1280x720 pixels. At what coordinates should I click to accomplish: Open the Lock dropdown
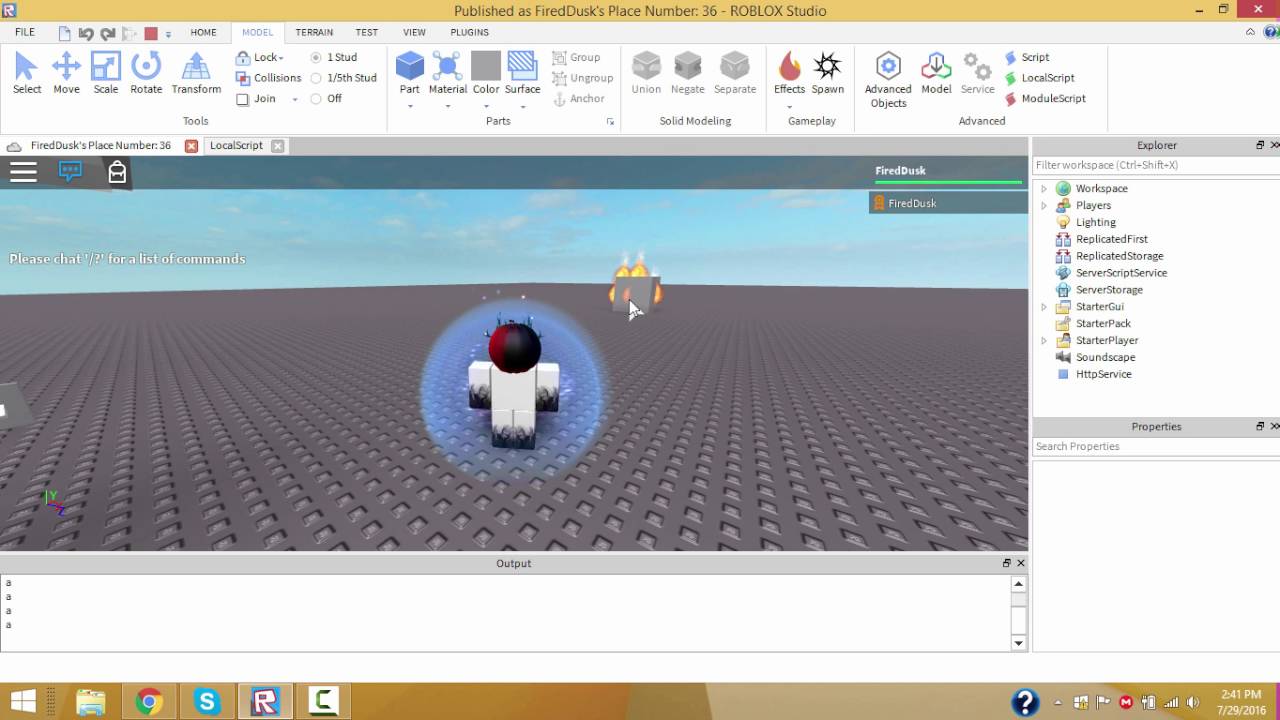260,57
